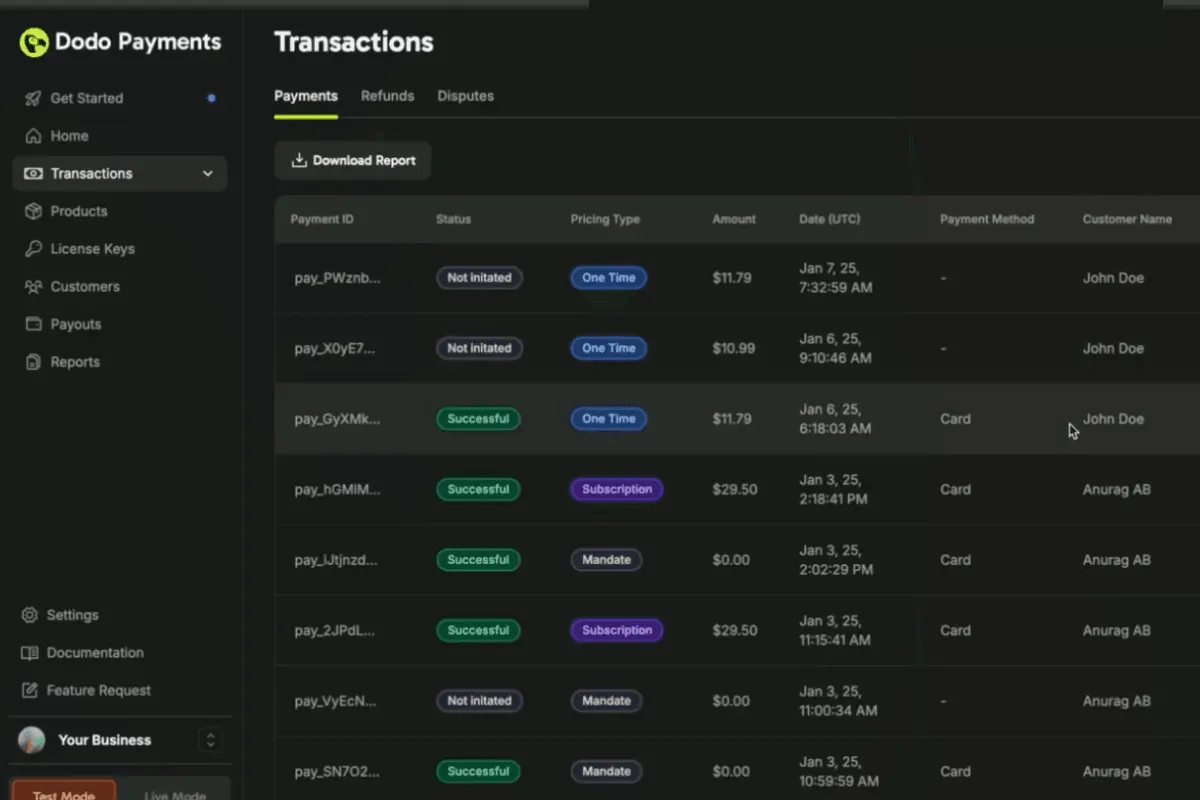Click Successful badge in pay_GyXMk row
The image size is (1200, 800).
(x=478, y=419)
